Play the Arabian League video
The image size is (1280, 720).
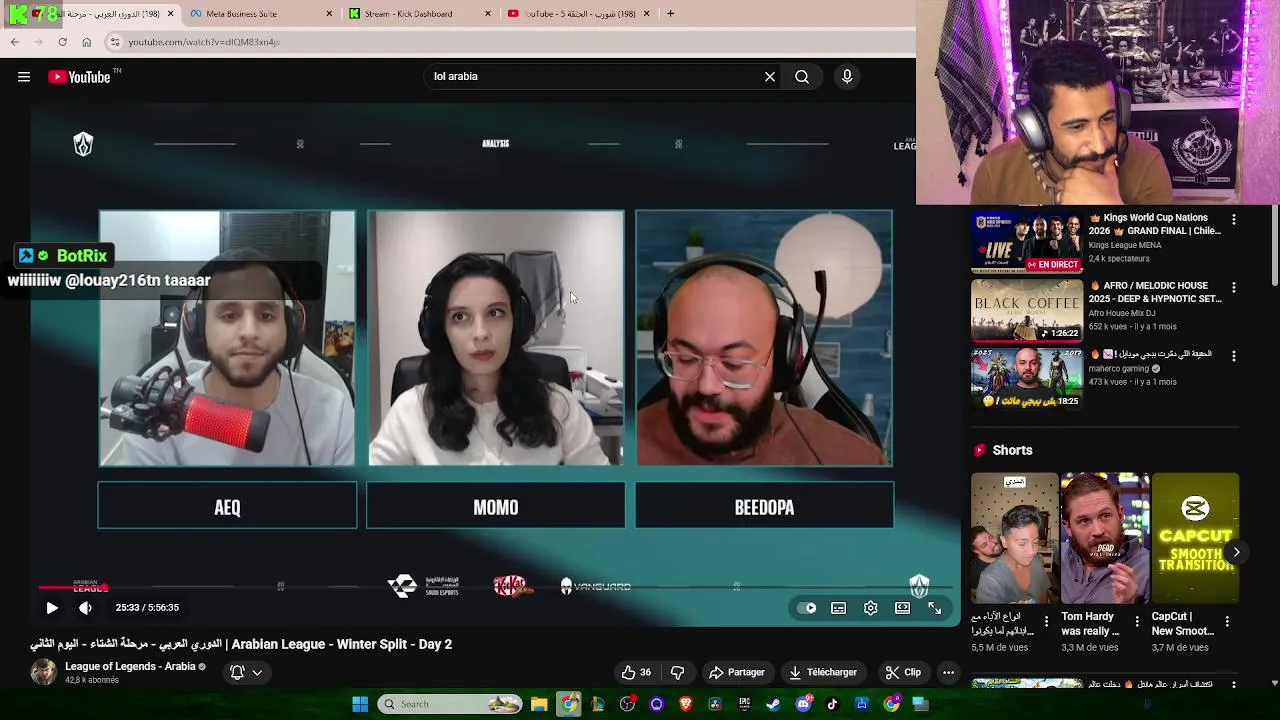pyautogui.click(x=52, y=608)
